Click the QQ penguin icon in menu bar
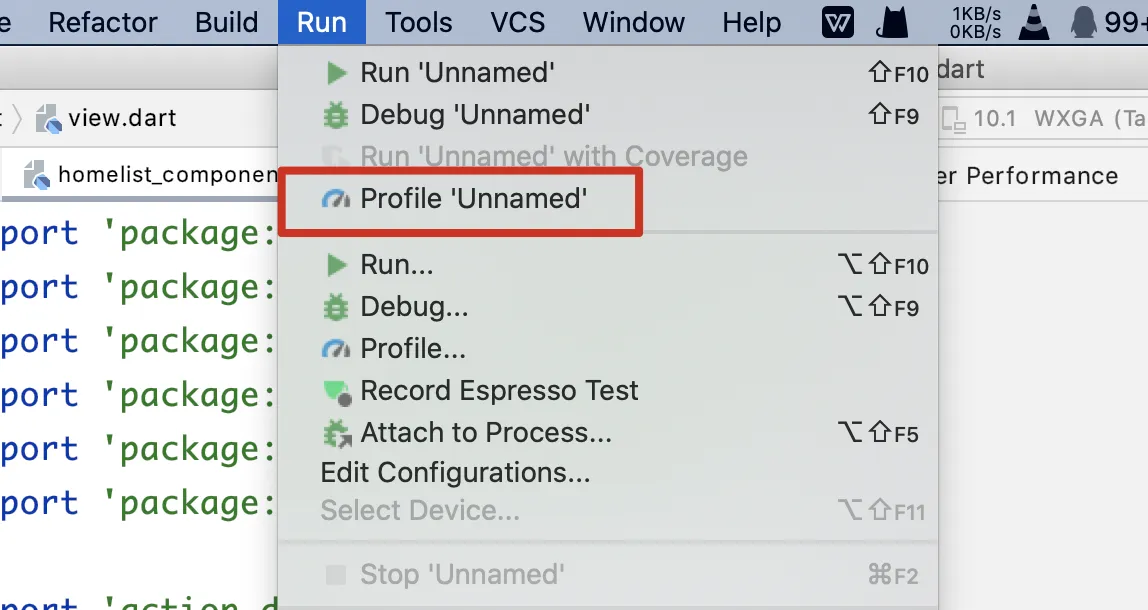Viewport: 1148px width, 610px height. (1083, 22)
